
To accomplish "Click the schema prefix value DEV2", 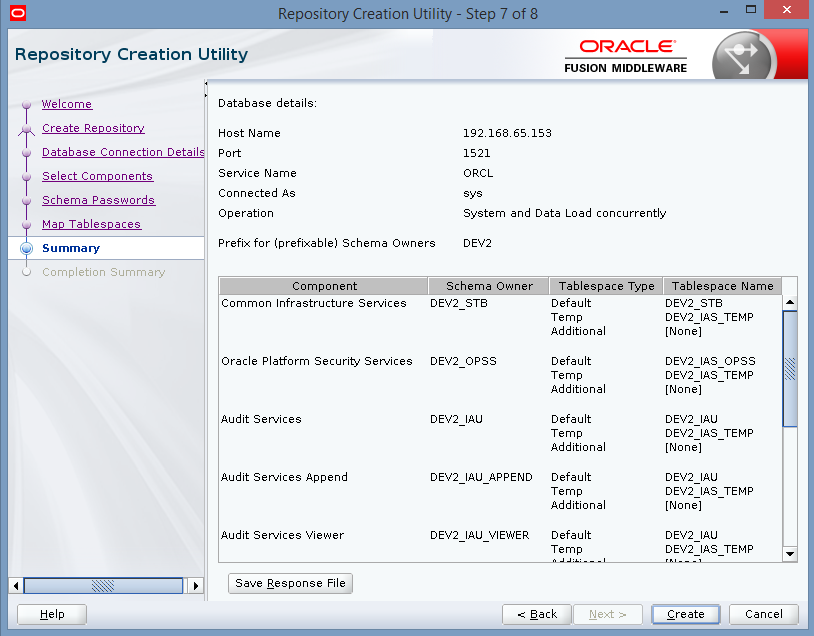I will tap(477, 243).
